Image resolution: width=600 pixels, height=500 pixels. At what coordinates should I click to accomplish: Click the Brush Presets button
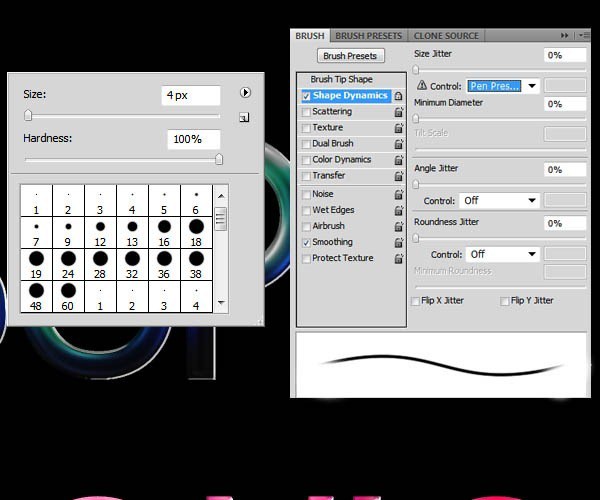[x=349, y=56]
